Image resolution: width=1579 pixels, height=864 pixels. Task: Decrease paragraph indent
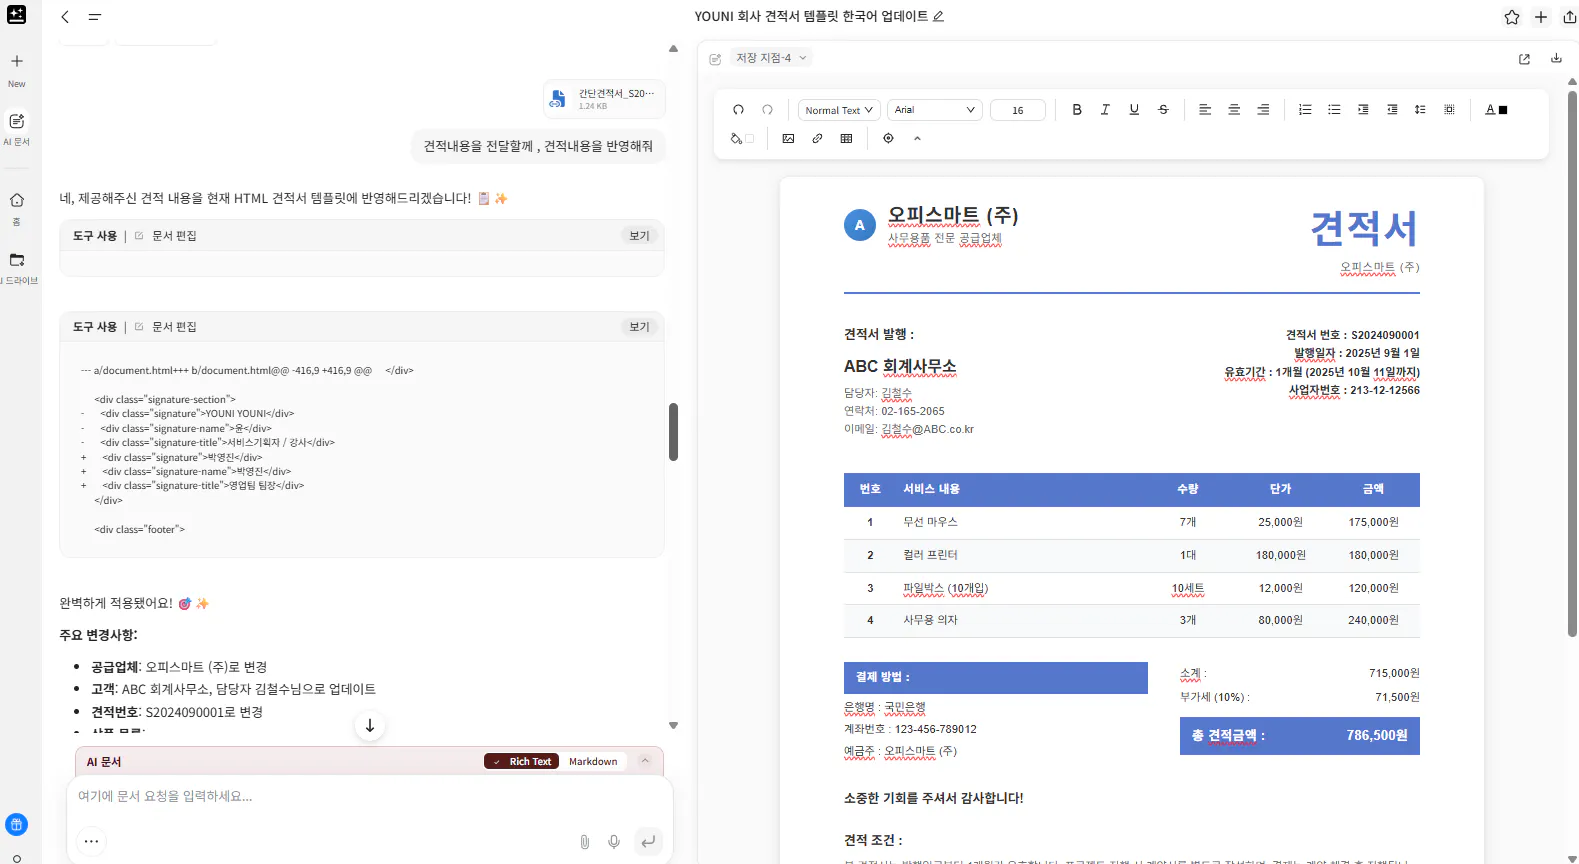coord(1392,110)
